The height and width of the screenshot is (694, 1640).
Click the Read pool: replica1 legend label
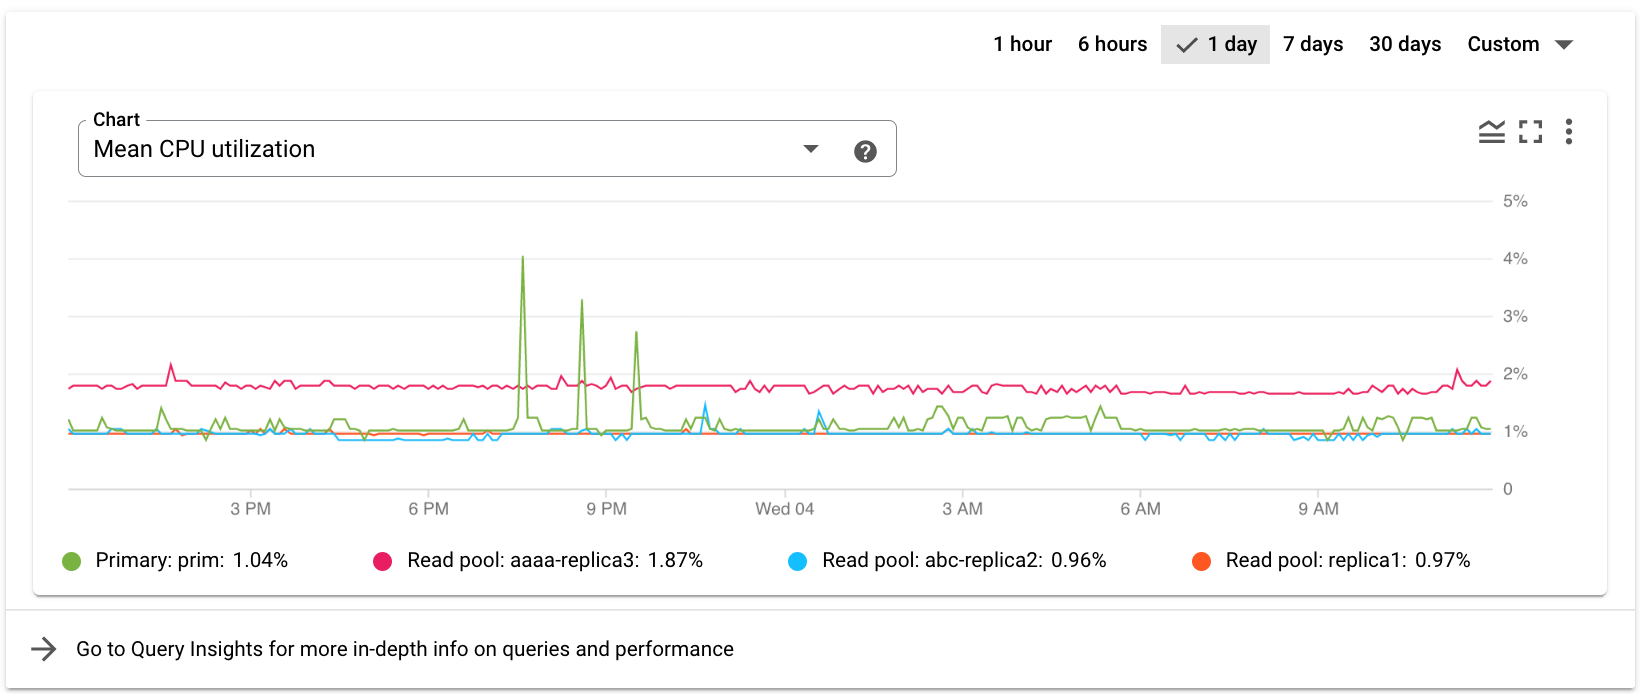(1347, 560)
